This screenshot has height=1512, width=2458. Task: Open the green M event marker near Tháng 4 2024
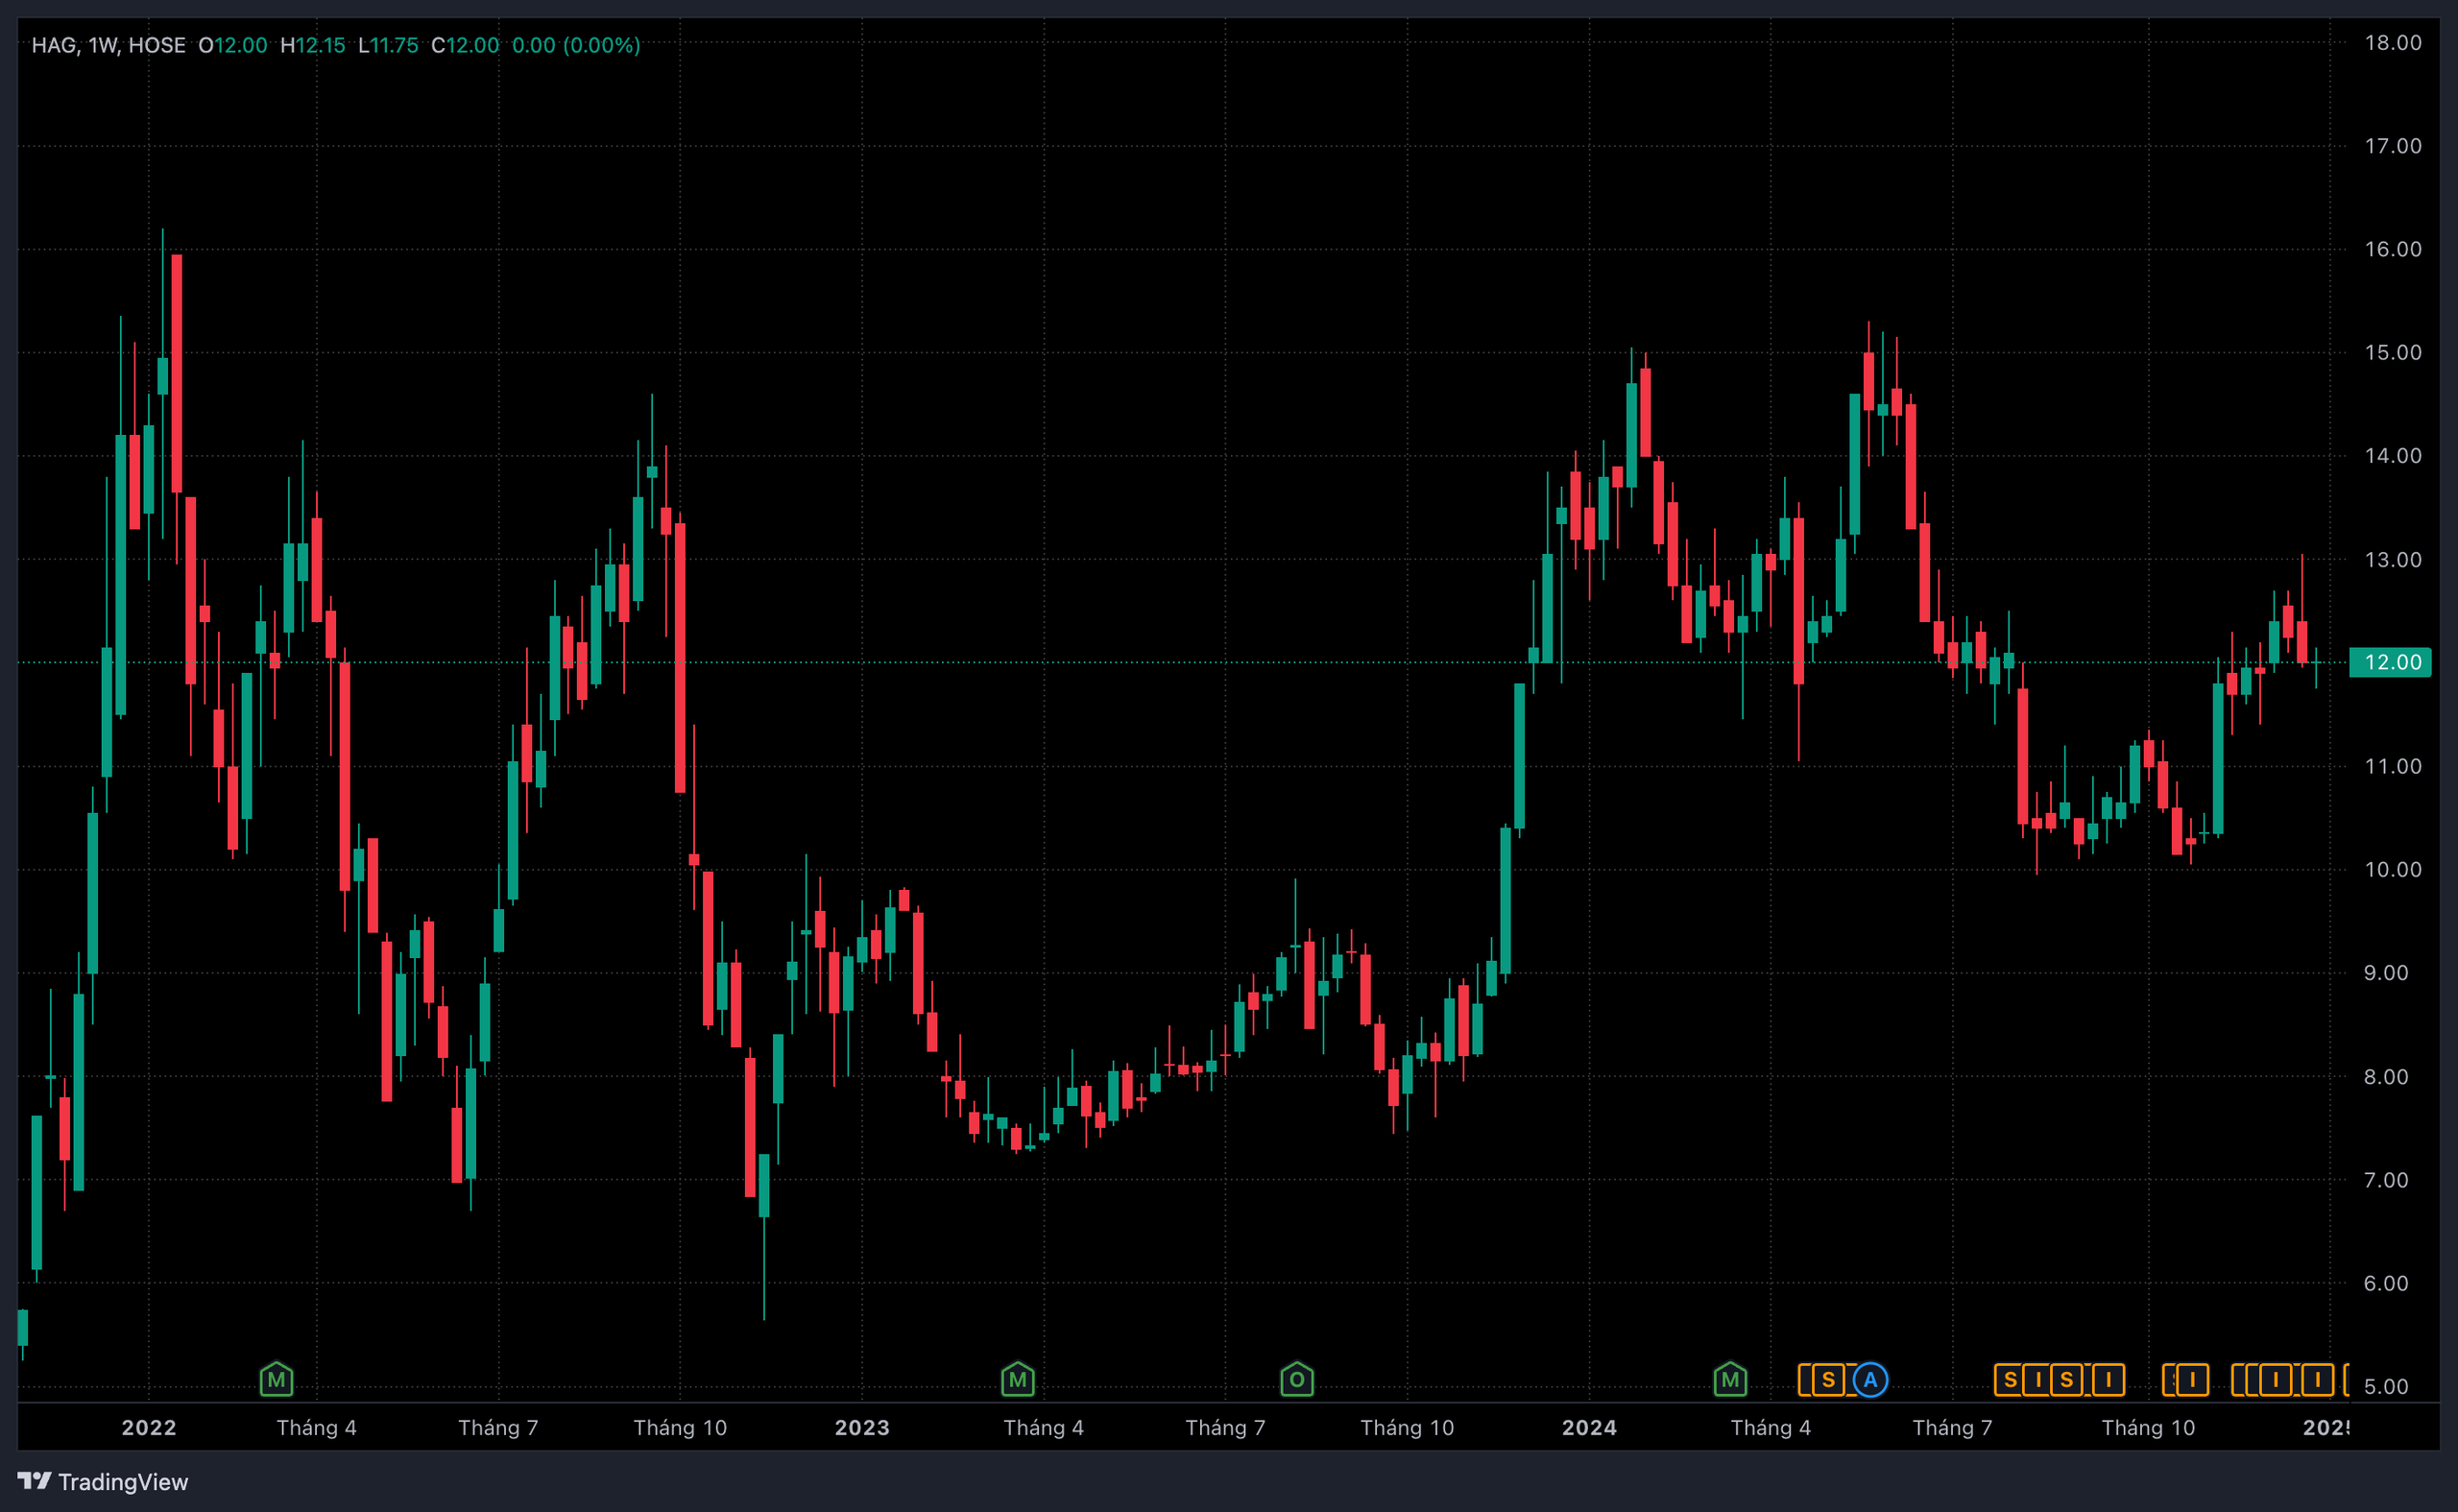coord(1730,1380)
